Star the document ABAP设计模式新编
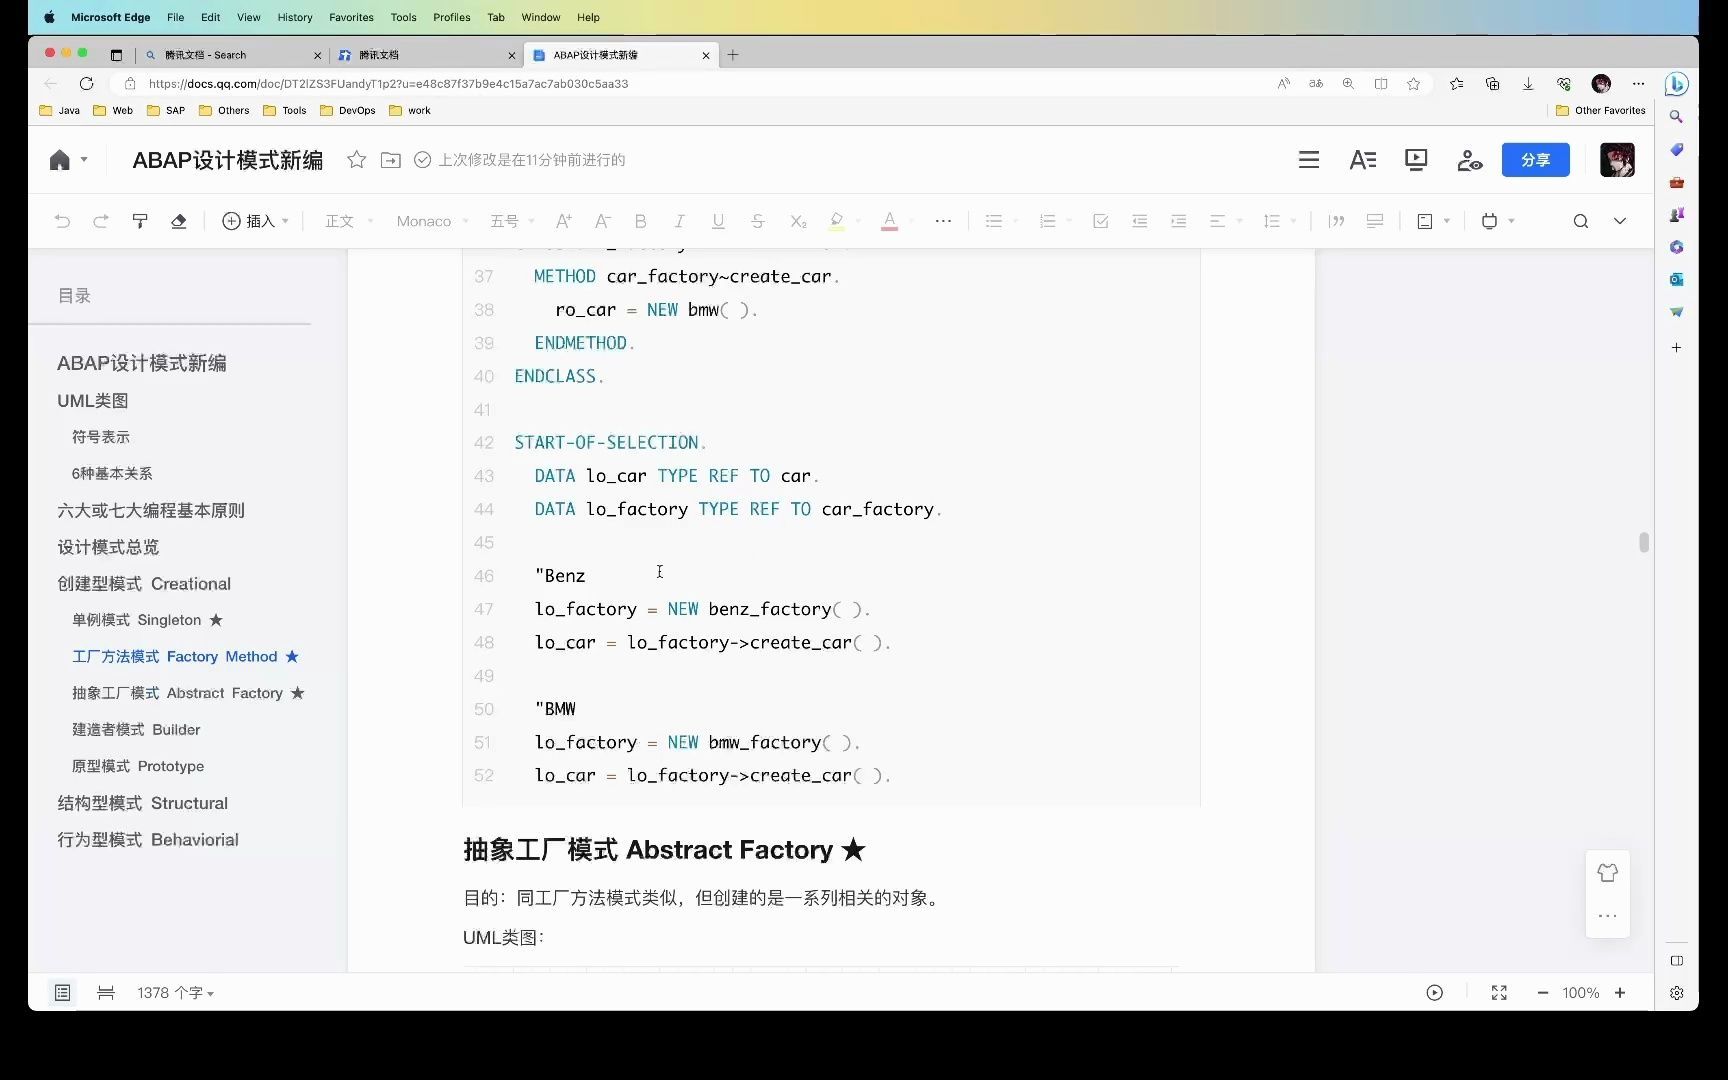This screenshot has height=1080, width=1728. [x=356, y=160]
